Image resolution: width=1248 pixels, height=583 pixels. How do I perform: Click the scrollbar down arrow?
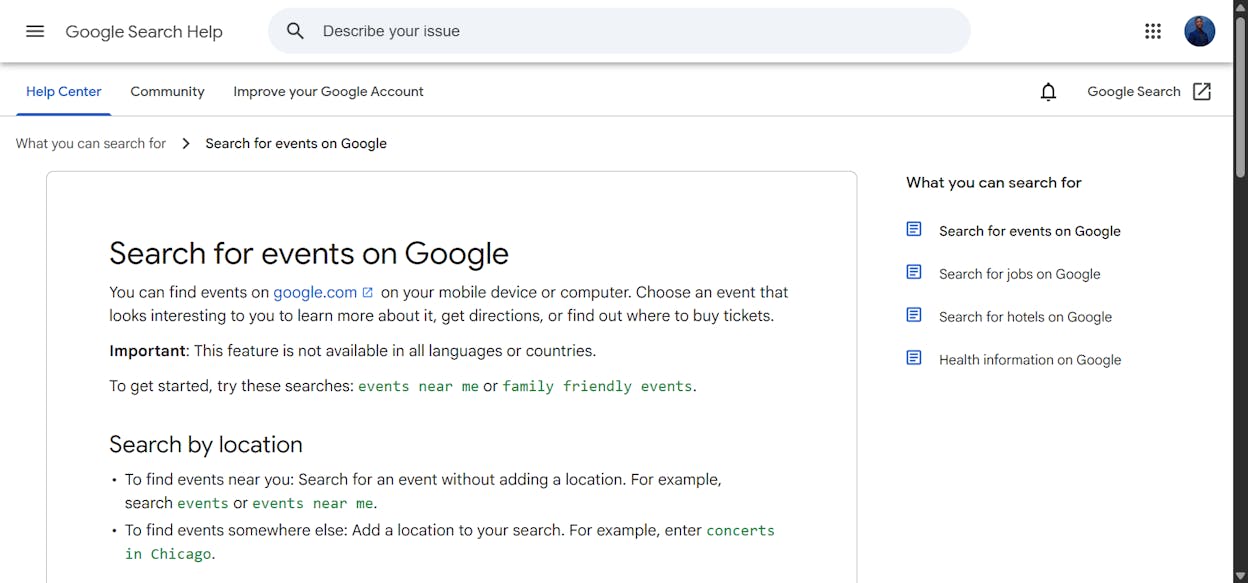point(1240,576)
